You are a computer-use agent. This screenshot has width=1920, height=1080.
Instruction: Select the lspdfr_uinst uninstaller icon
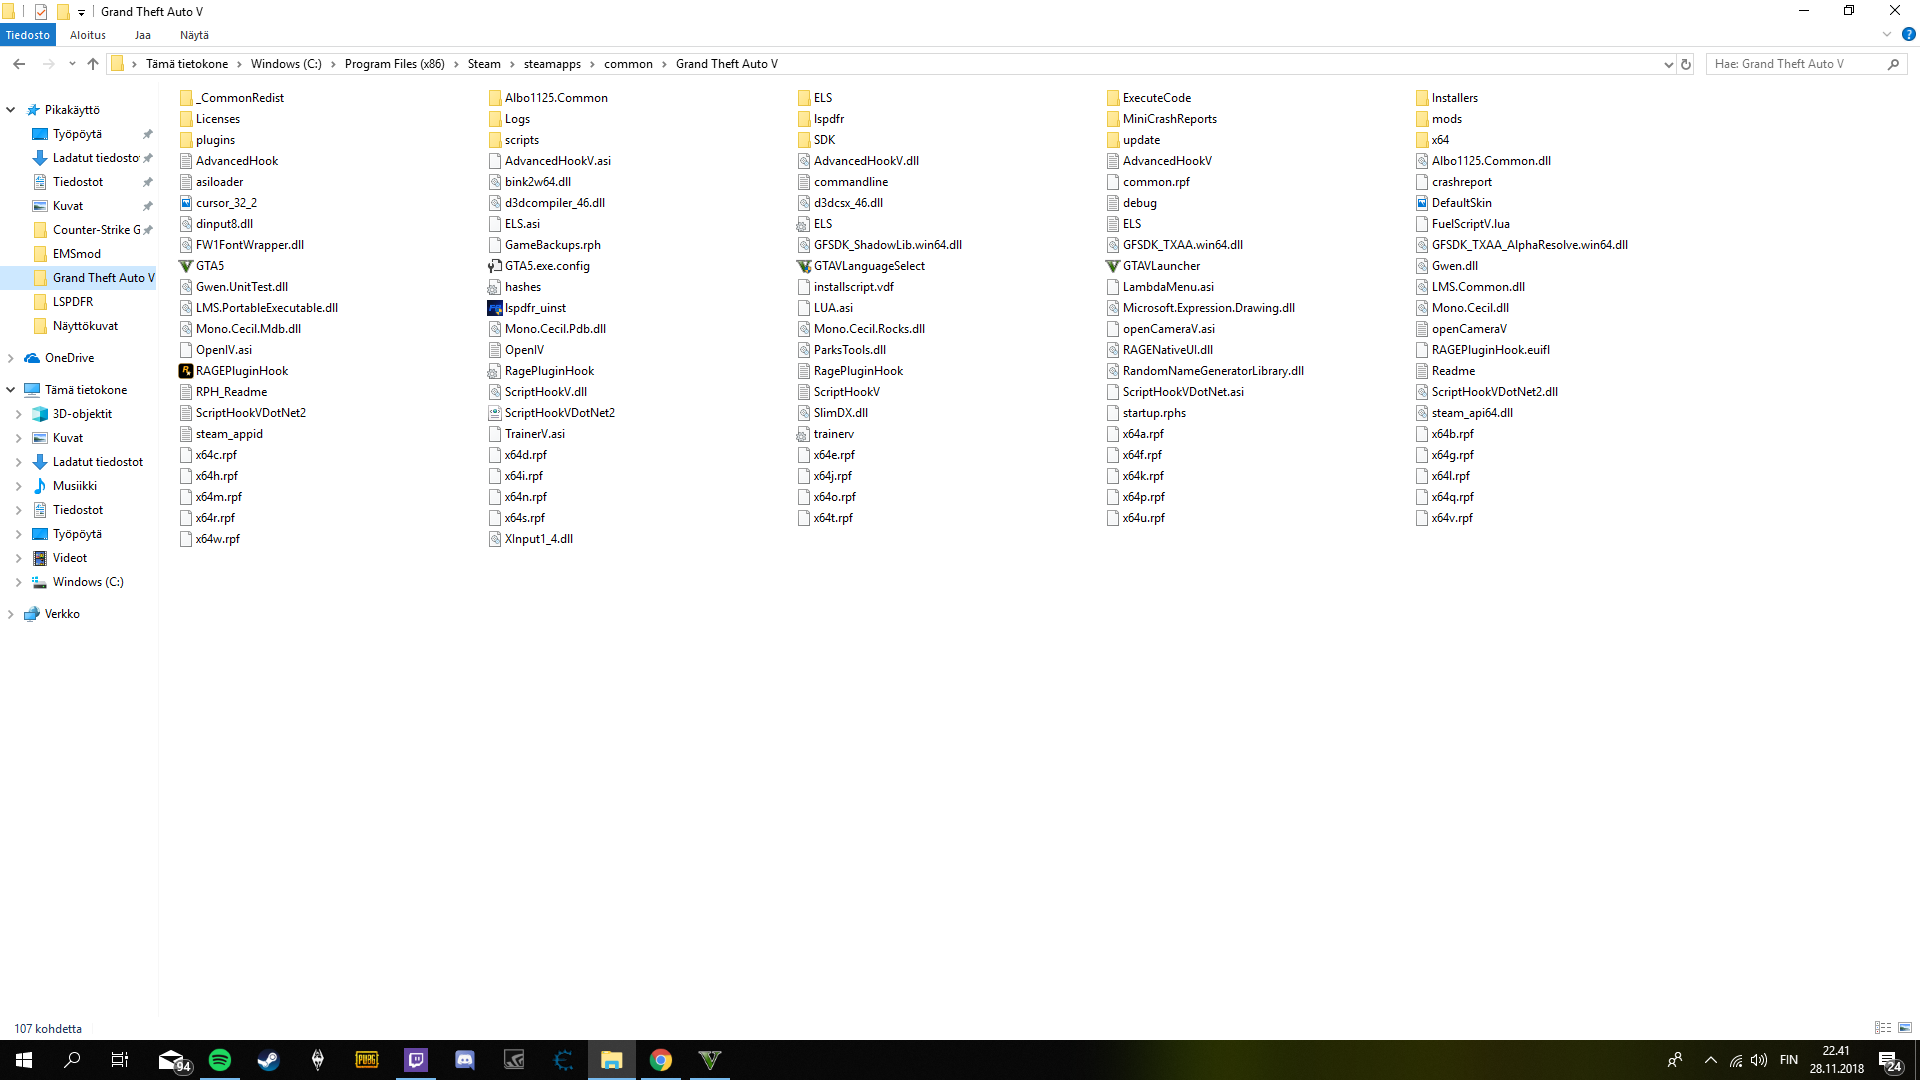pyautogui.click(x=494, y=308)
